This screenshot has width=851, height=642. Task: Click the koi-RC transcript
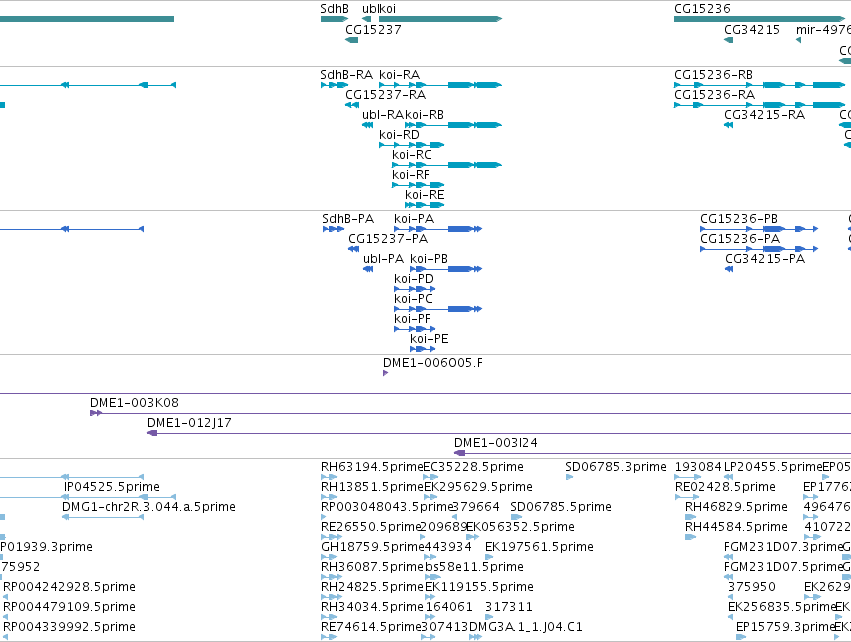click(x=447, y=165)
